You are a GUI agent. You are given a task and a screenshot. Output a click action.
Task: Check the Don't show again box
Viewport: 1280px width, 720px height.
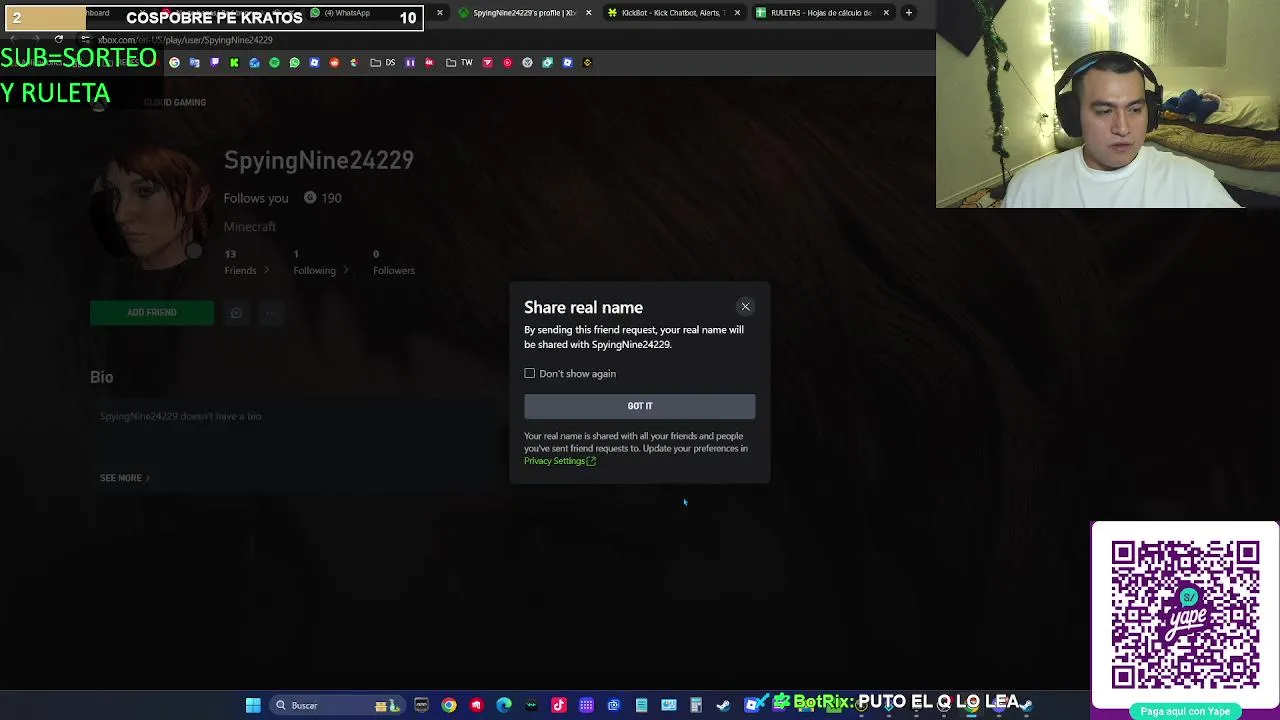(x=530, y=374)
